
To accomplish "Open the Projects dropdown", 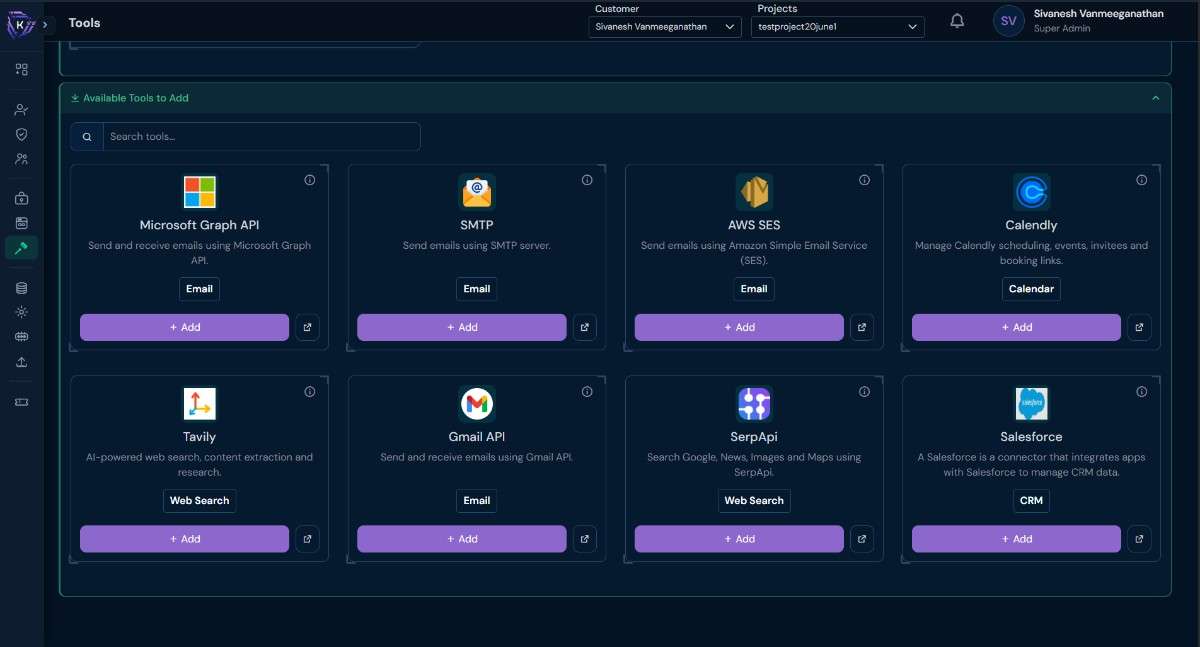I will tap(838, 27).
